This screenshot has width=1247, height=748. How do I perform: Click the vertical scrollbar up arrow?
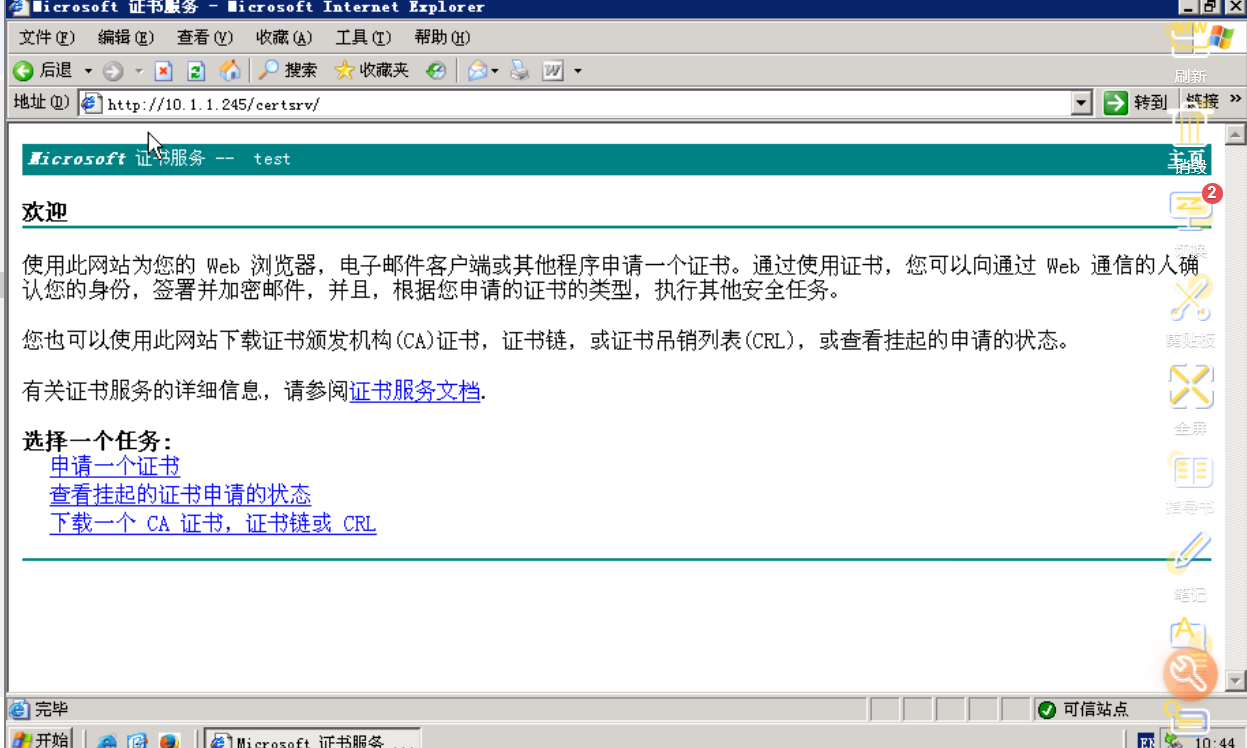point(1236,134)
